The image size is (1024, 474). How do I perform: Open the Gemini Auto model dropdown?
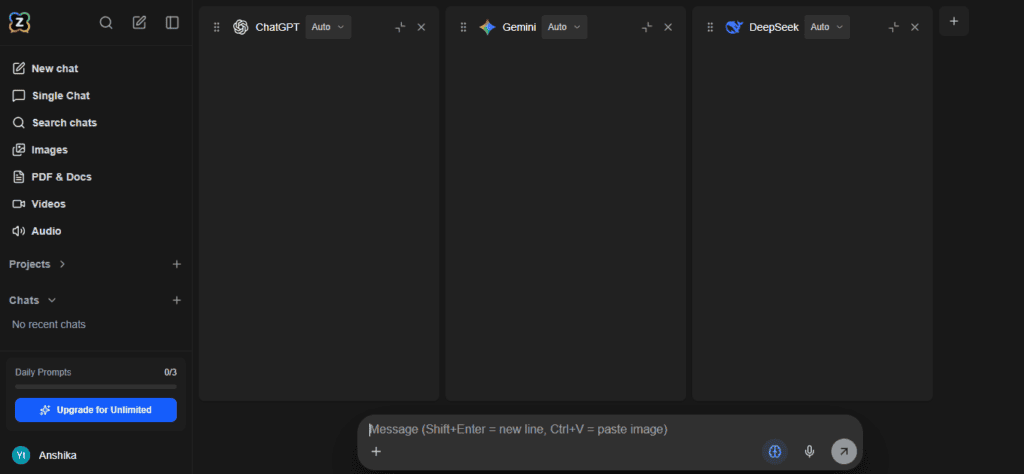click(x=564, y=27)
